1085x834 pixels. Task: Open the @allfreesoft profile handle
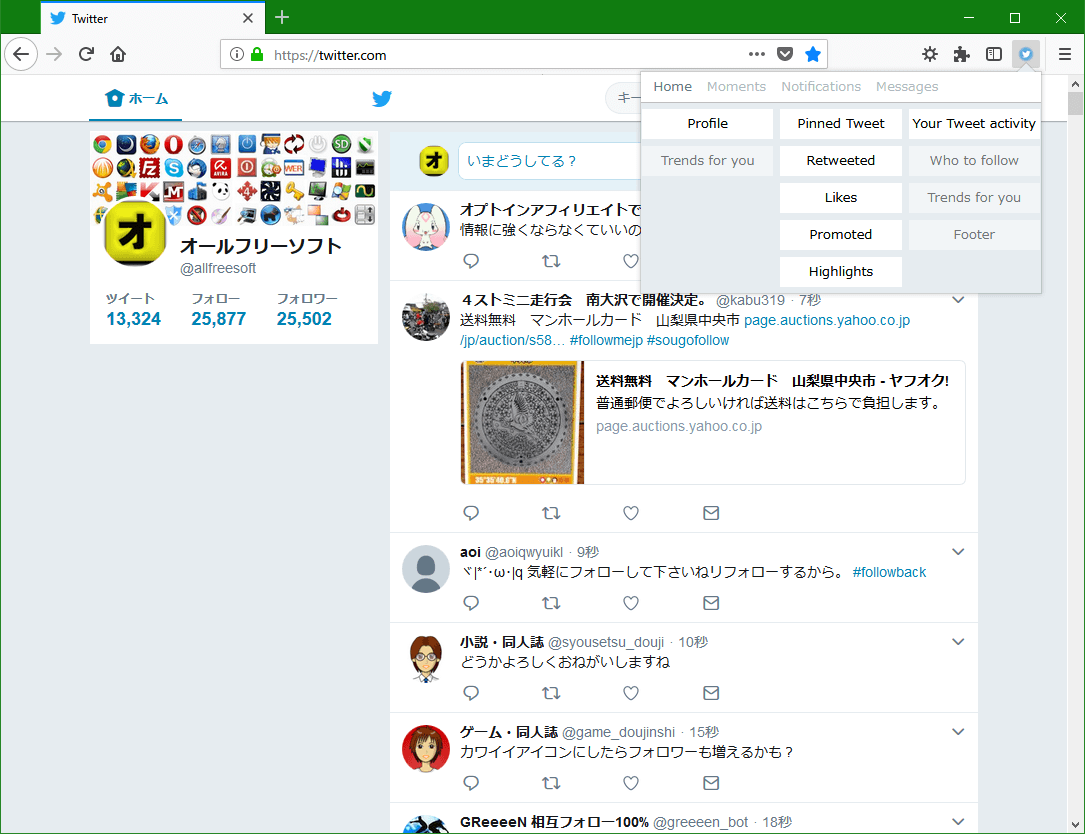[x=218, y=269]
